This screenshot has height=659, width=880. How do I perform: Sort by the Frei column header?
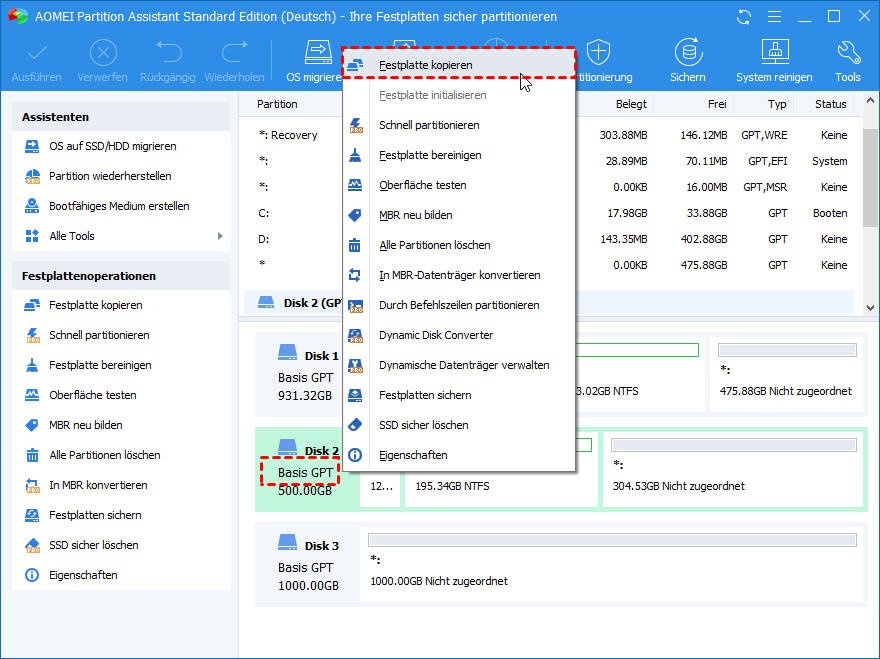click(717, 104)
